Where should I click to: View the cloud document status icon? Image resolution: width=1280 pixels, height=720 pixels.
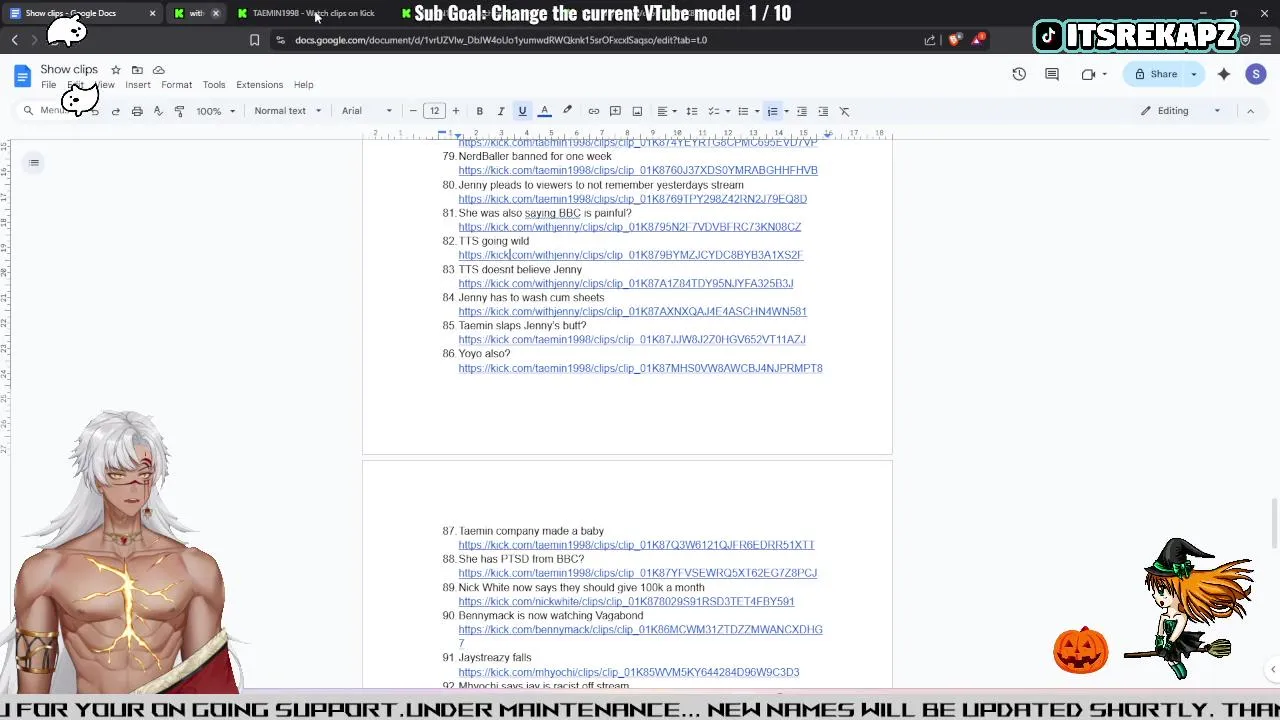158,70
